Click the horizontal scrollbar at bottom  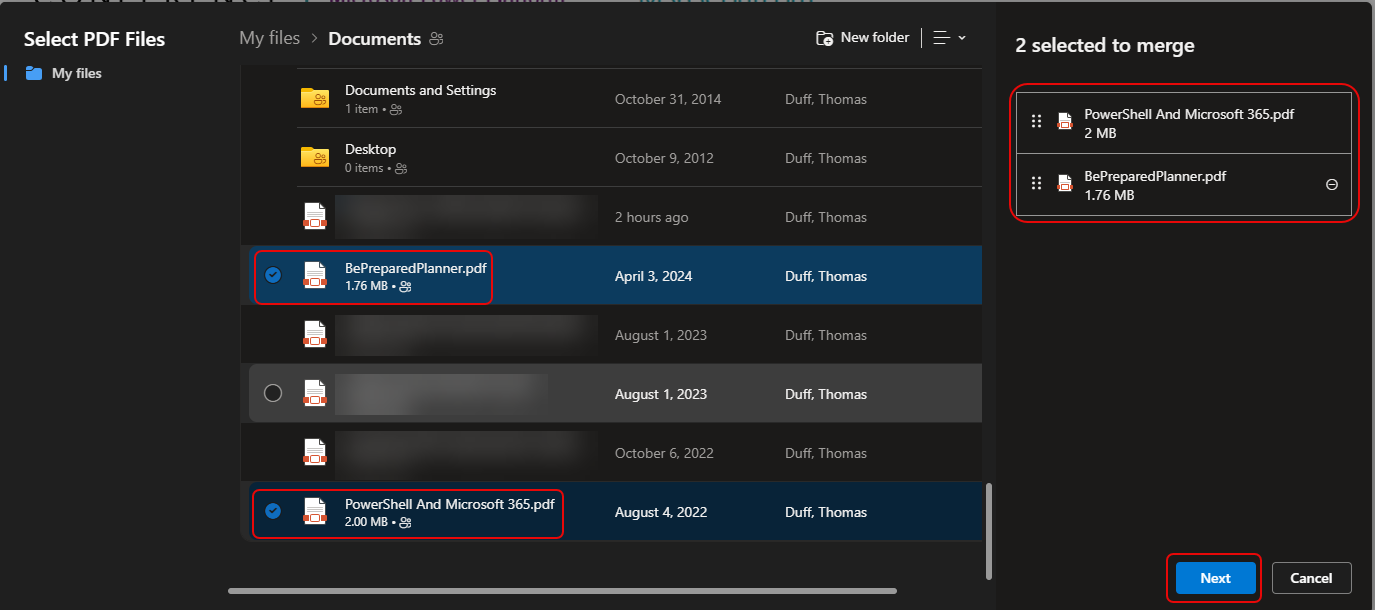tap(560, 591)
